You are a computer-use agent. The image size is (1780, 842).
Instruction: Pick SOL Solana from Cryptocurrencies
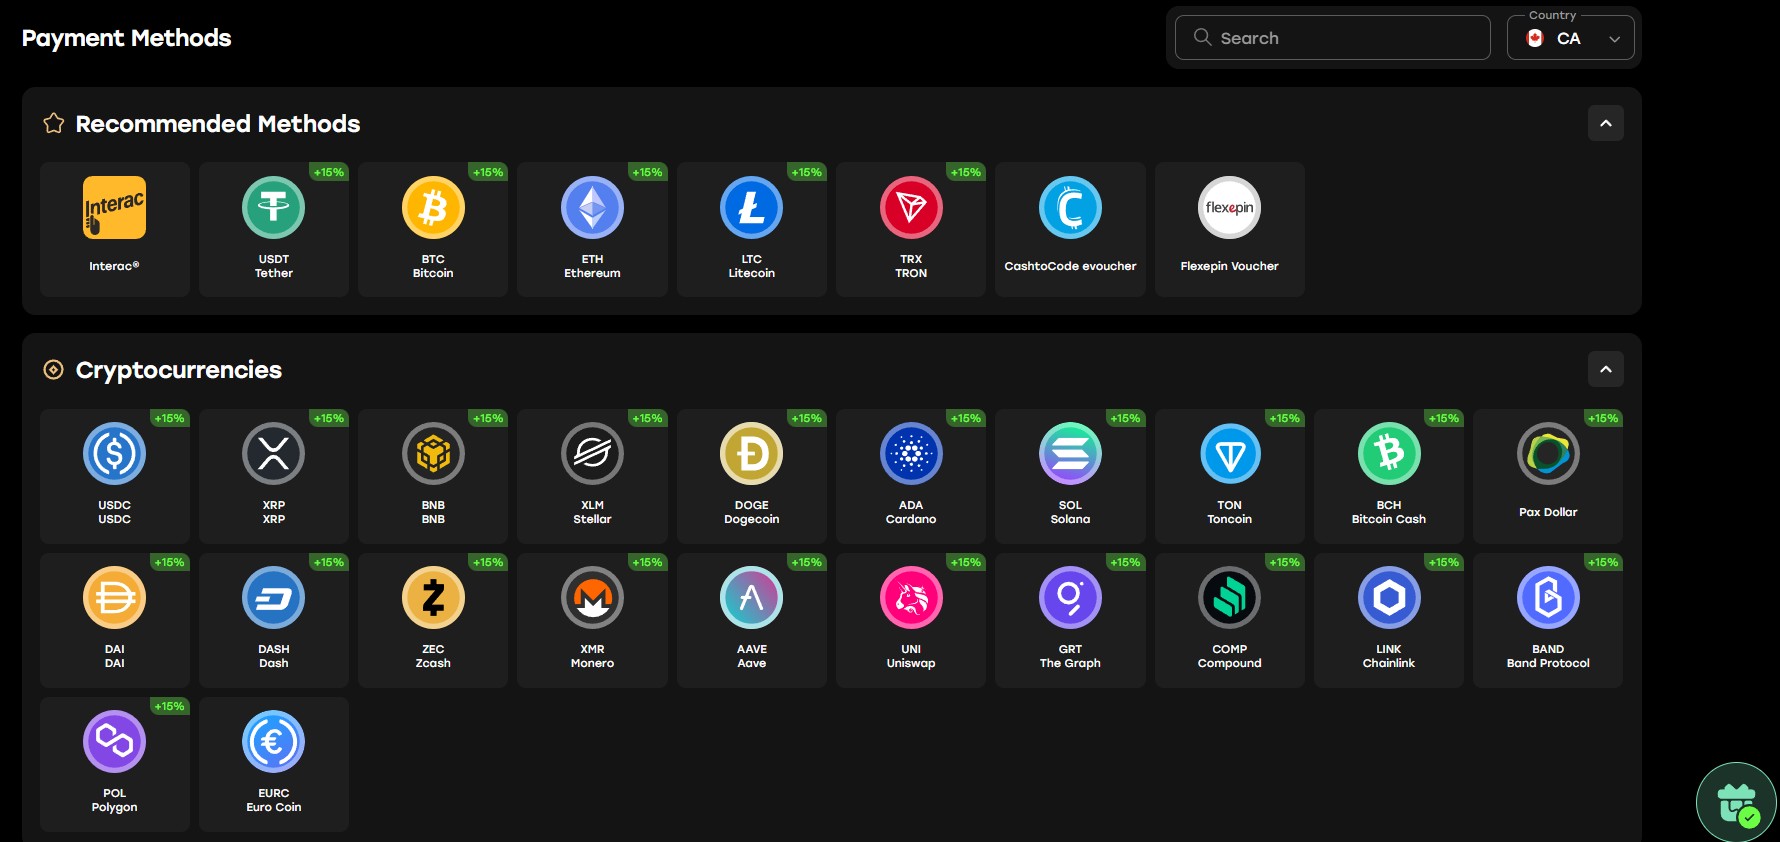[1070, 475]
